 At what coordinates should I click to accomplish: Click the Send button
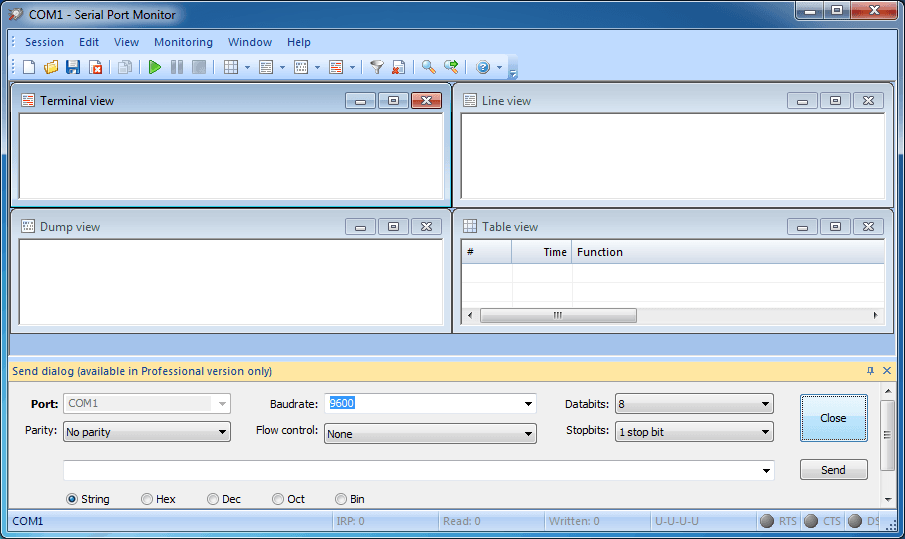833,470
